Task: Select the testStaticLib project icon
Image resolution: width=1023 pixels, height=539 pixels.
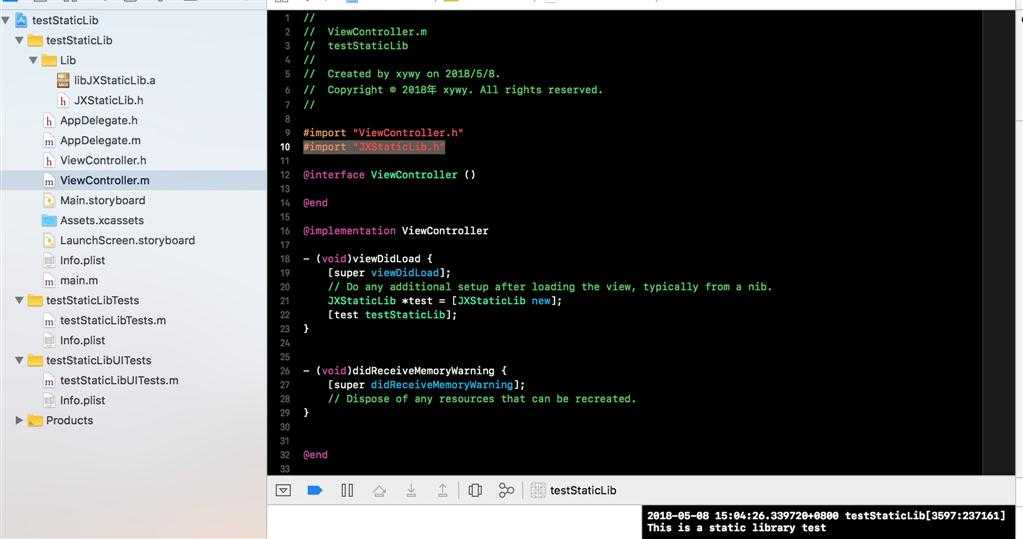Action: click(21, 20)
